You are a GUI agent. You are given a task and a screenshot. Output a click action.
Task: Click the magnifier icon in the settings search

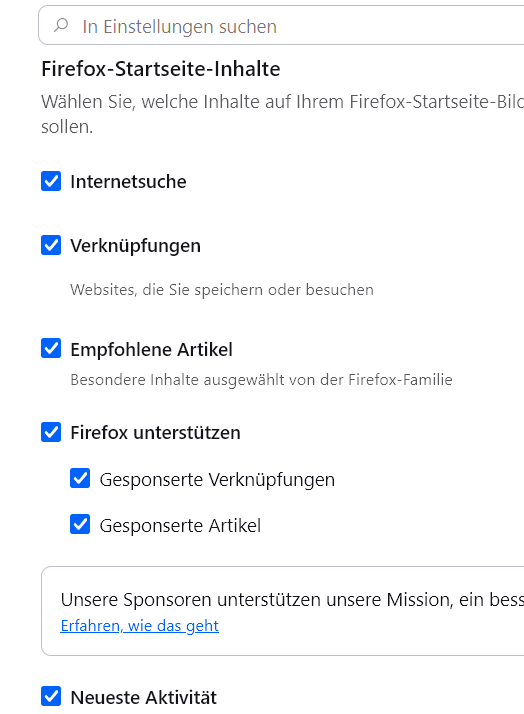click(x=61, y=25)
